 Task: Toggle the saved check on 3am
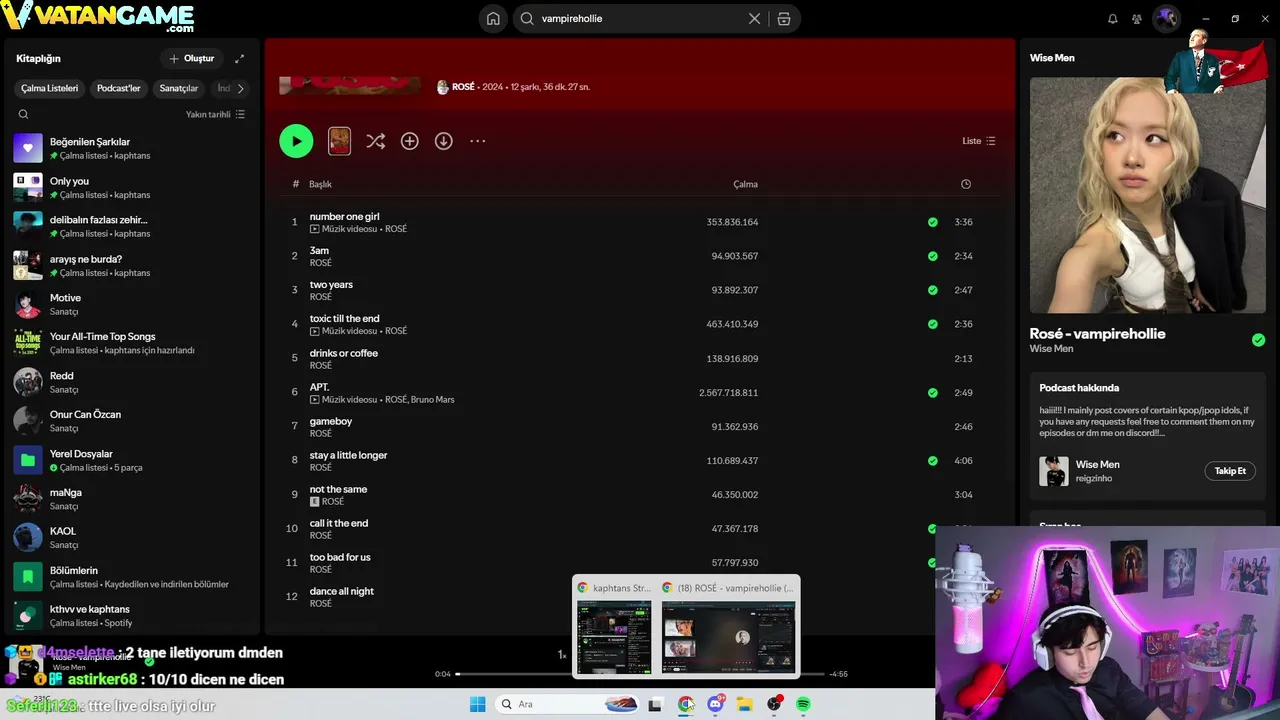coord(933,256)
